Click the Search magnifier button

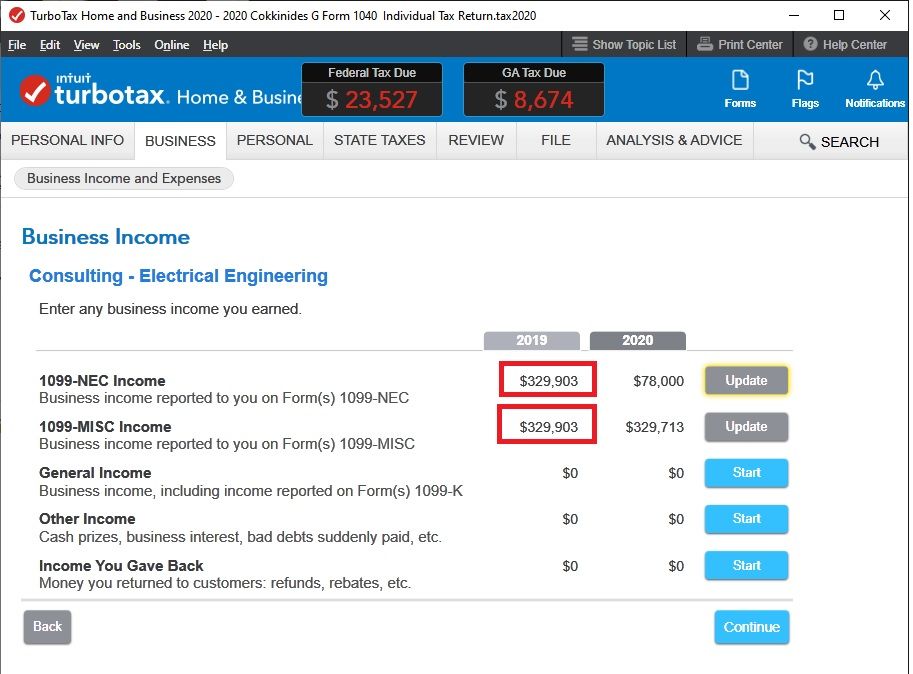pos(839,141)
